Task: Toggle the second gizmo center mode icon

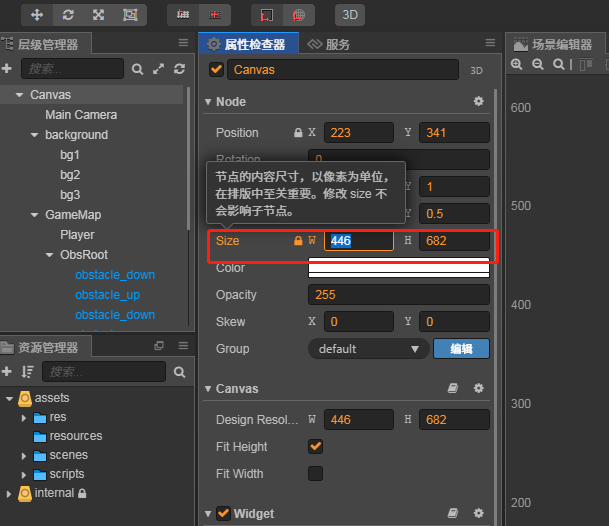Action: (215, 15)
